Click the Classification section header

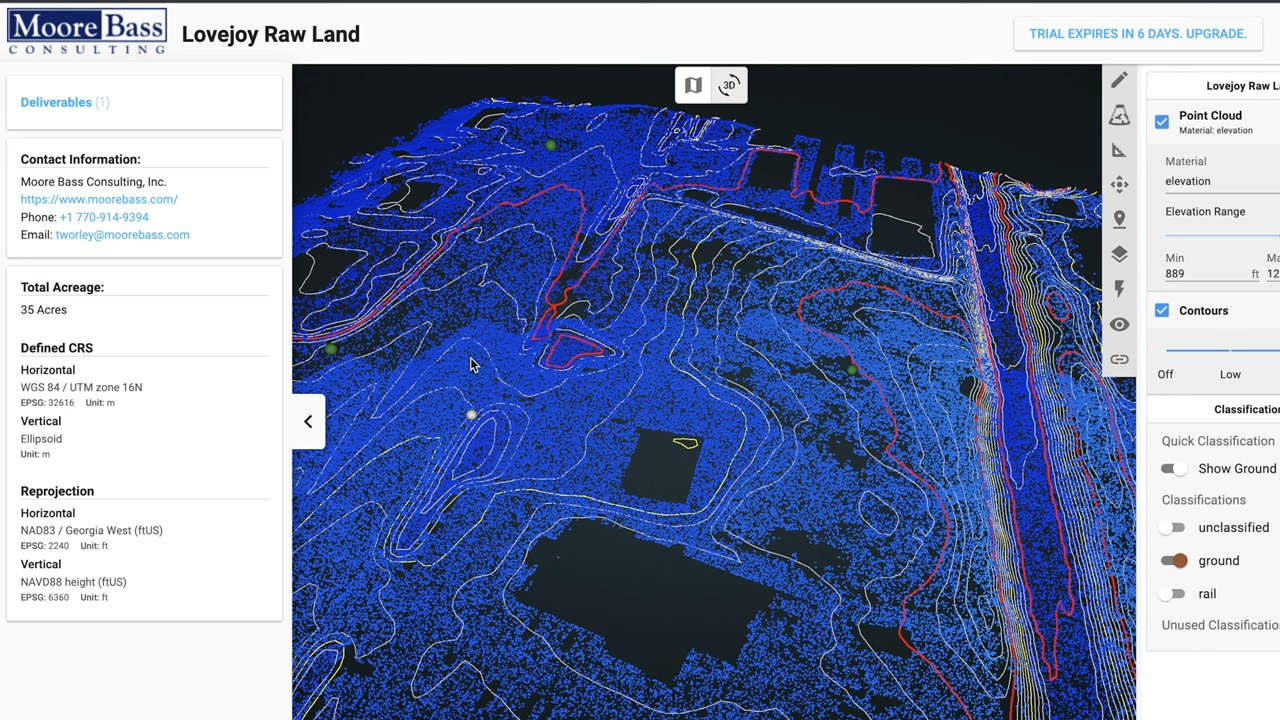(x=1246, y=409)
